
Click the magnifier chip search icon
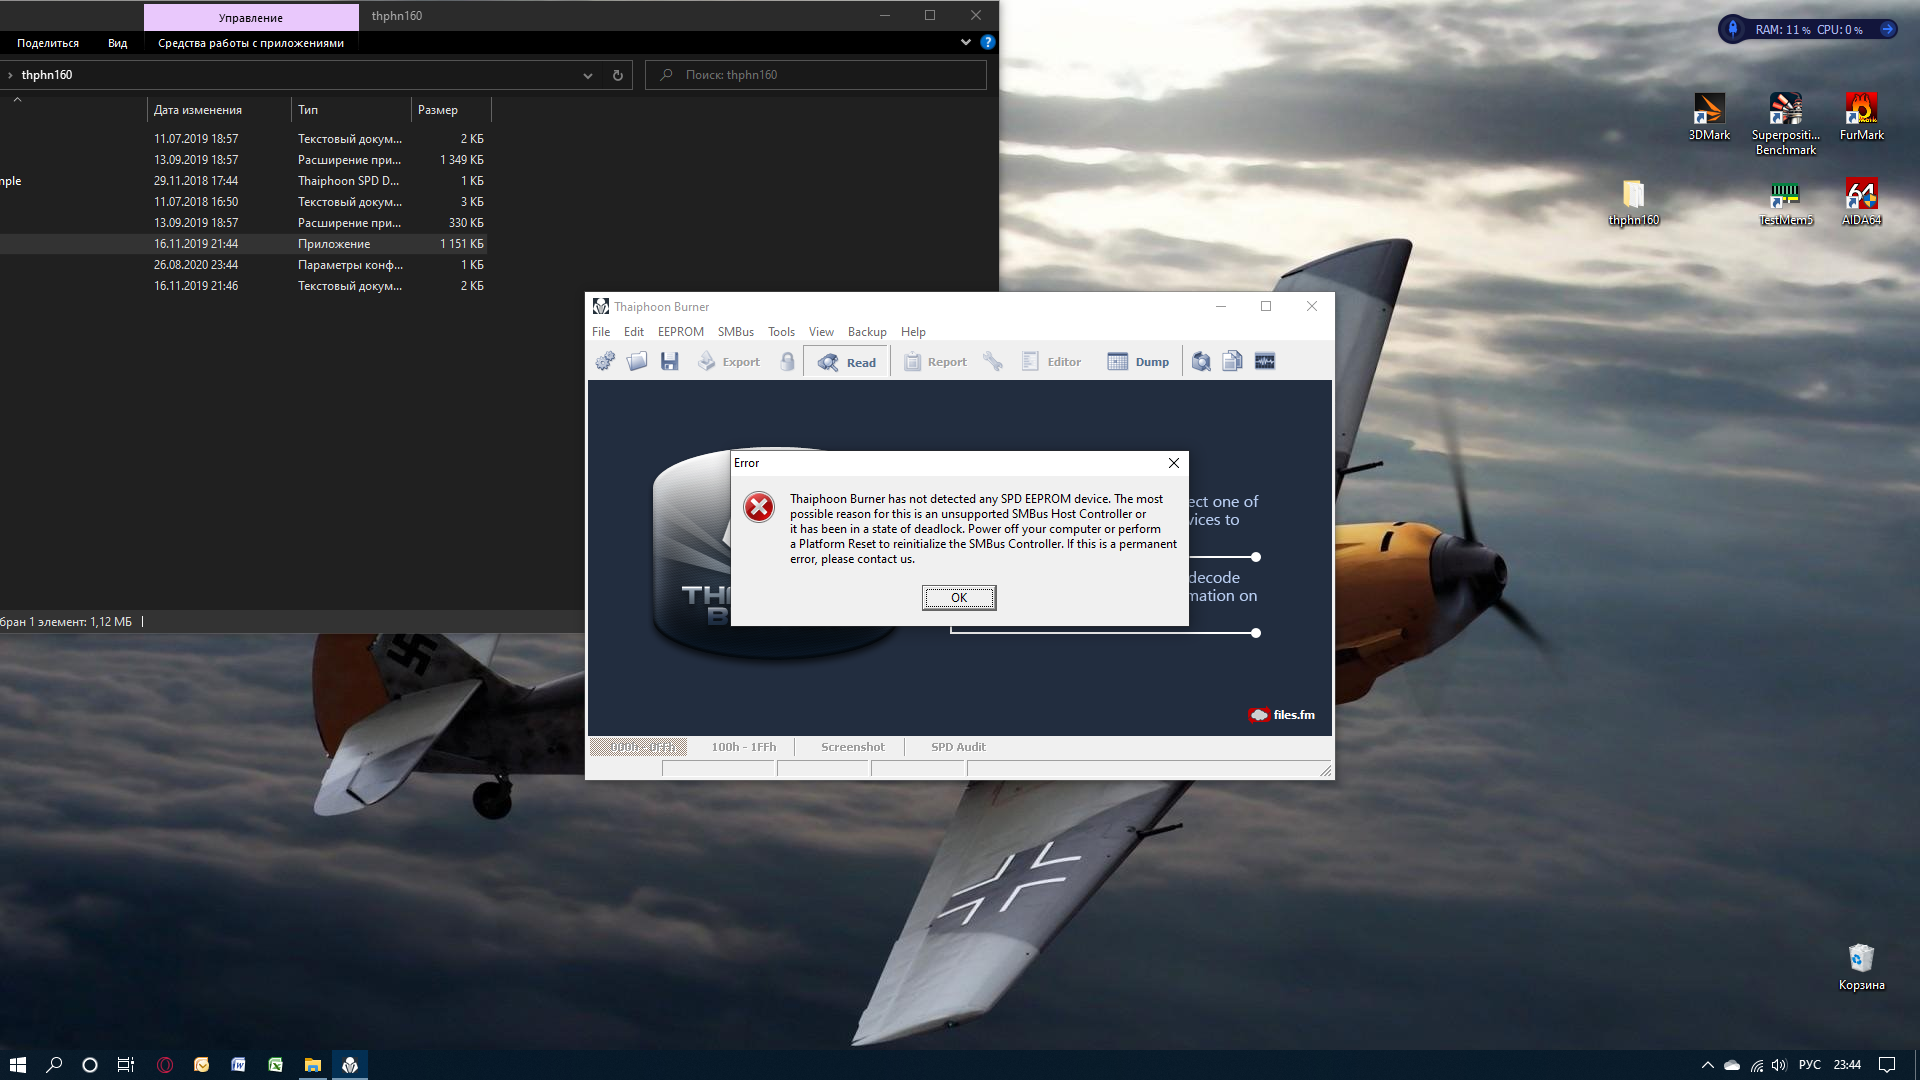(x=1201, y=362)
